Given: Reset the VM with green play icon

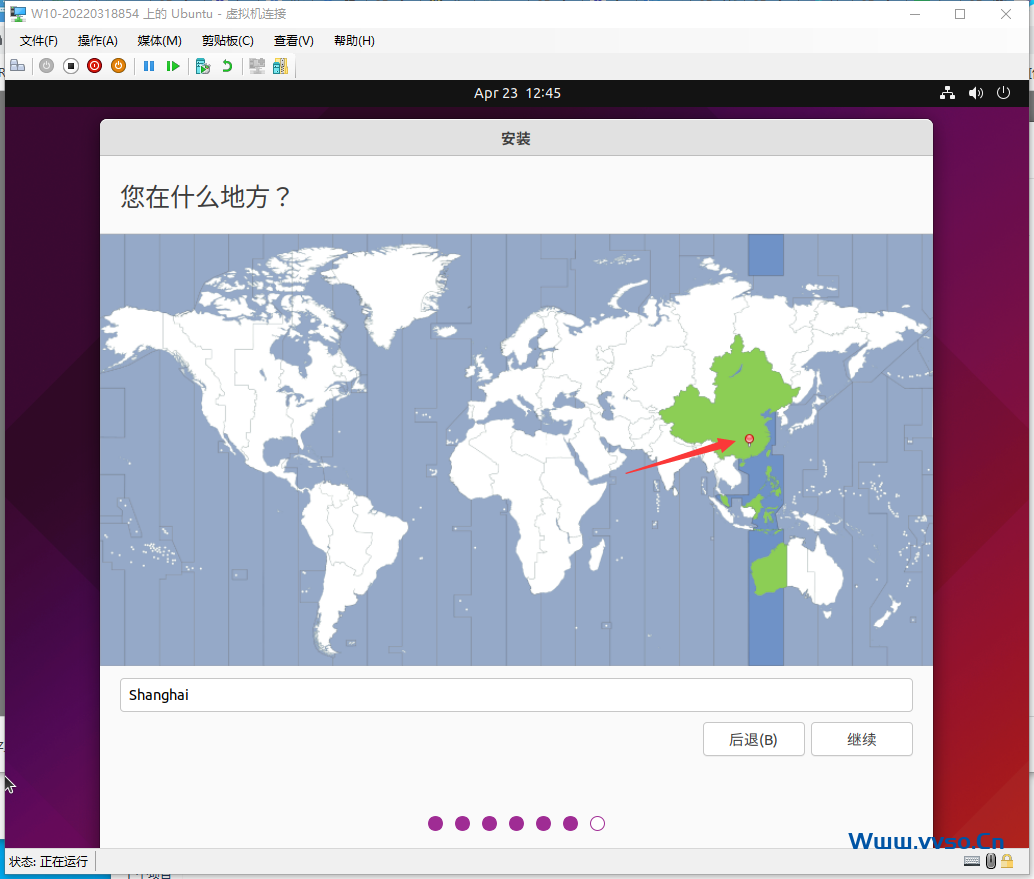Looking at the screenshot, I should point(173,65).
